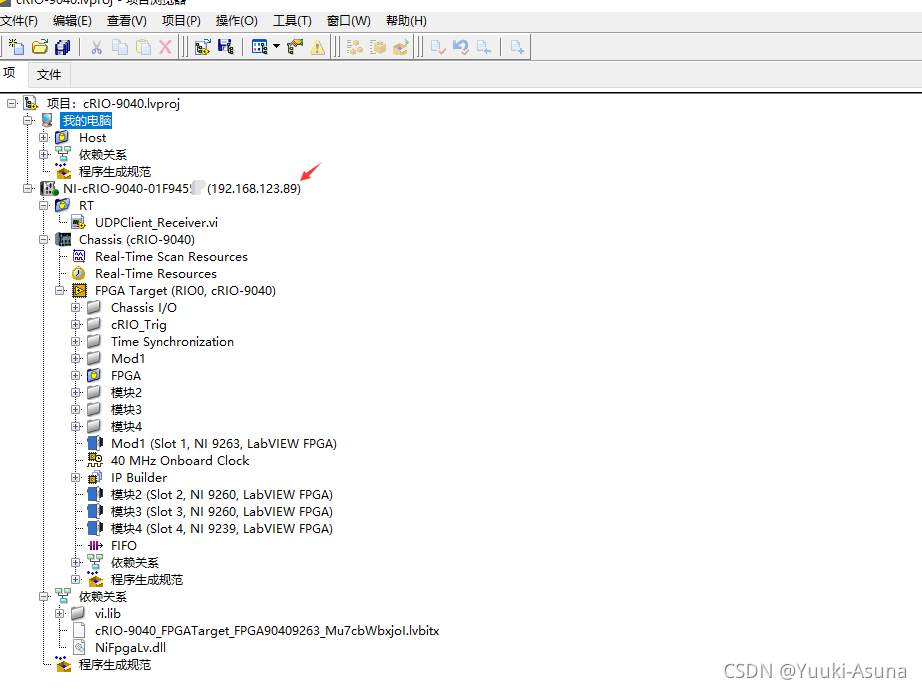922x689 pixels.
Task: Open the 编辑(E) menu
Action: tap(72, 21)
